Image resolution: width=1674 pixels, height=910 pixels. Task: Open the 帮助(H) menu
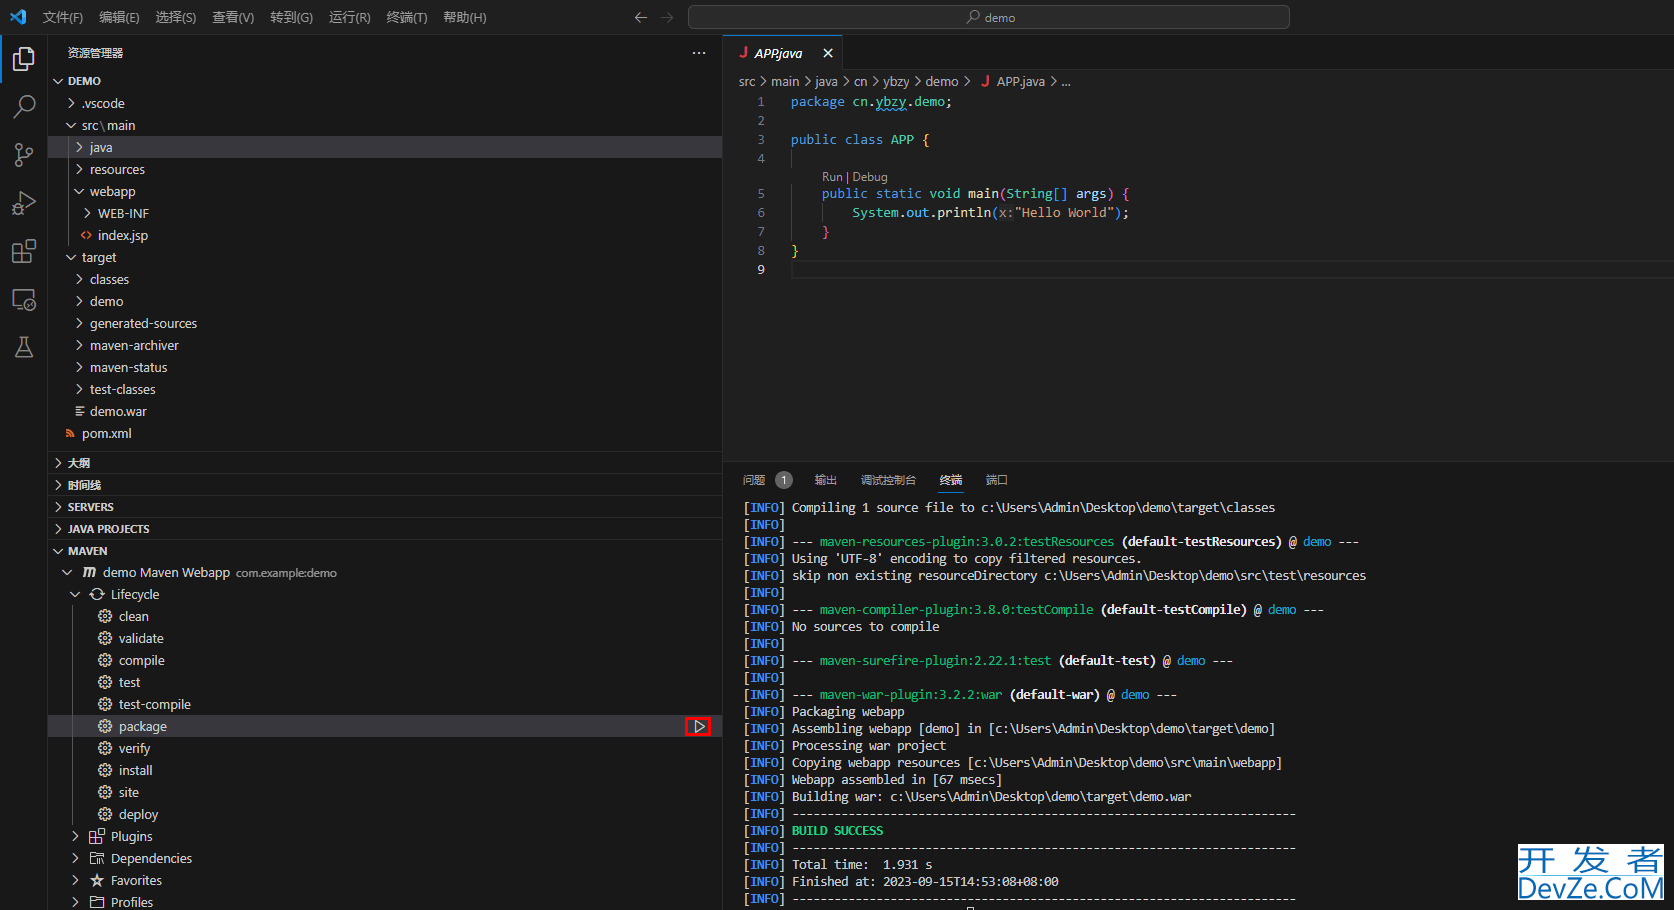point(465,17)
